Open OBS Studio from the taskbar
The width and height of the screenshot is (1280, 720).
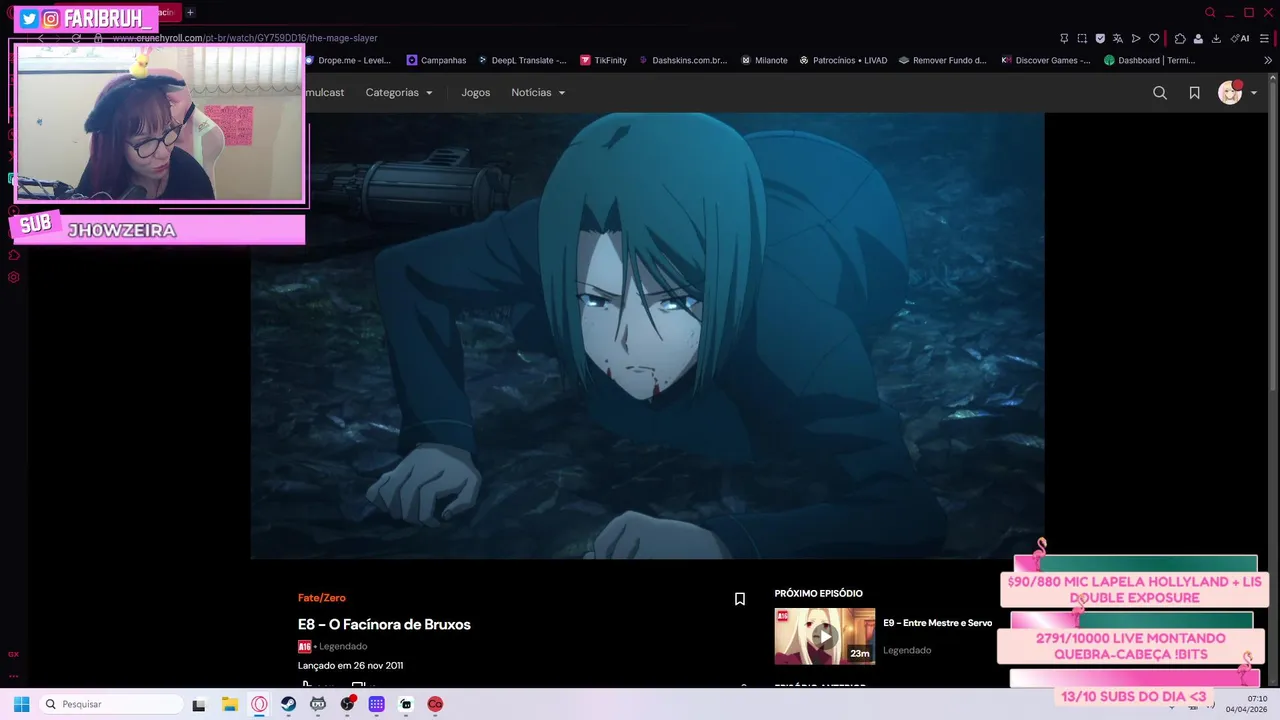click(x=347, y=704)
